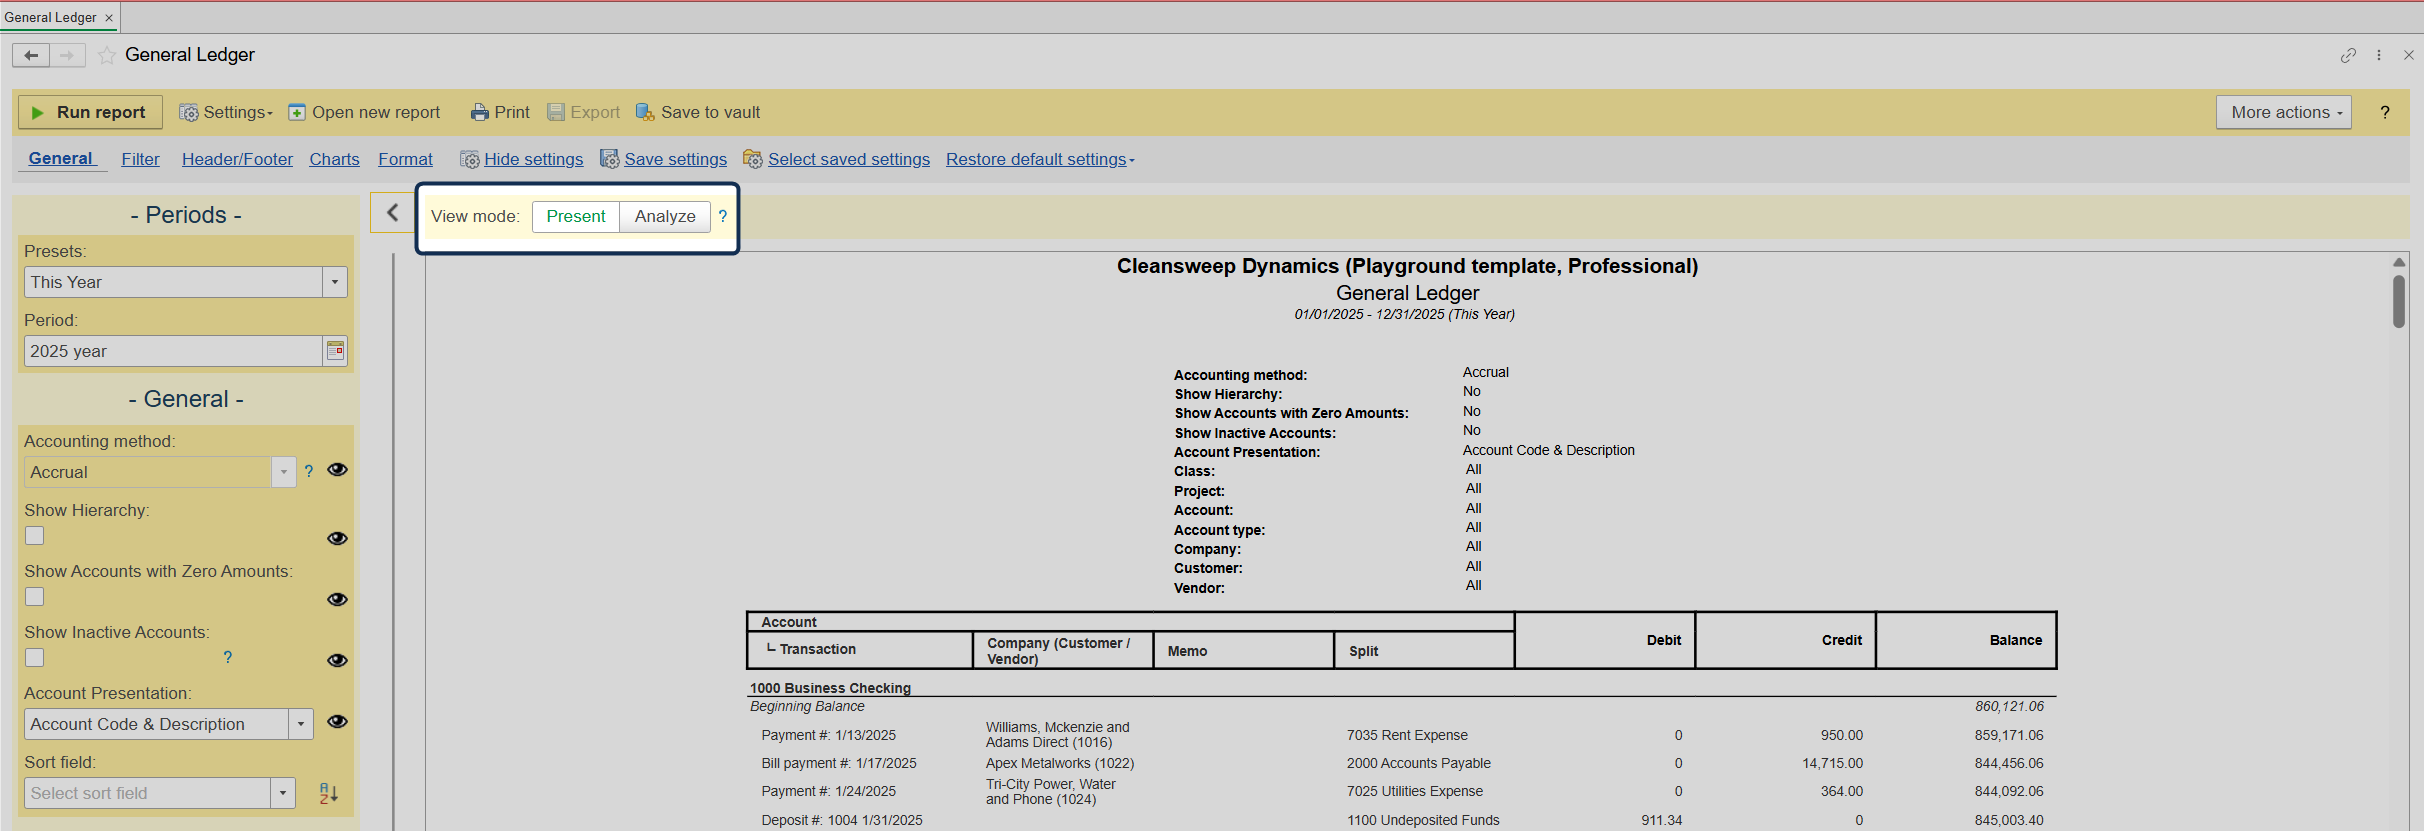Screen dimensions: 2424x831
Task: Open the Account Presentation dropdown
Action: [x=300, y=725]
